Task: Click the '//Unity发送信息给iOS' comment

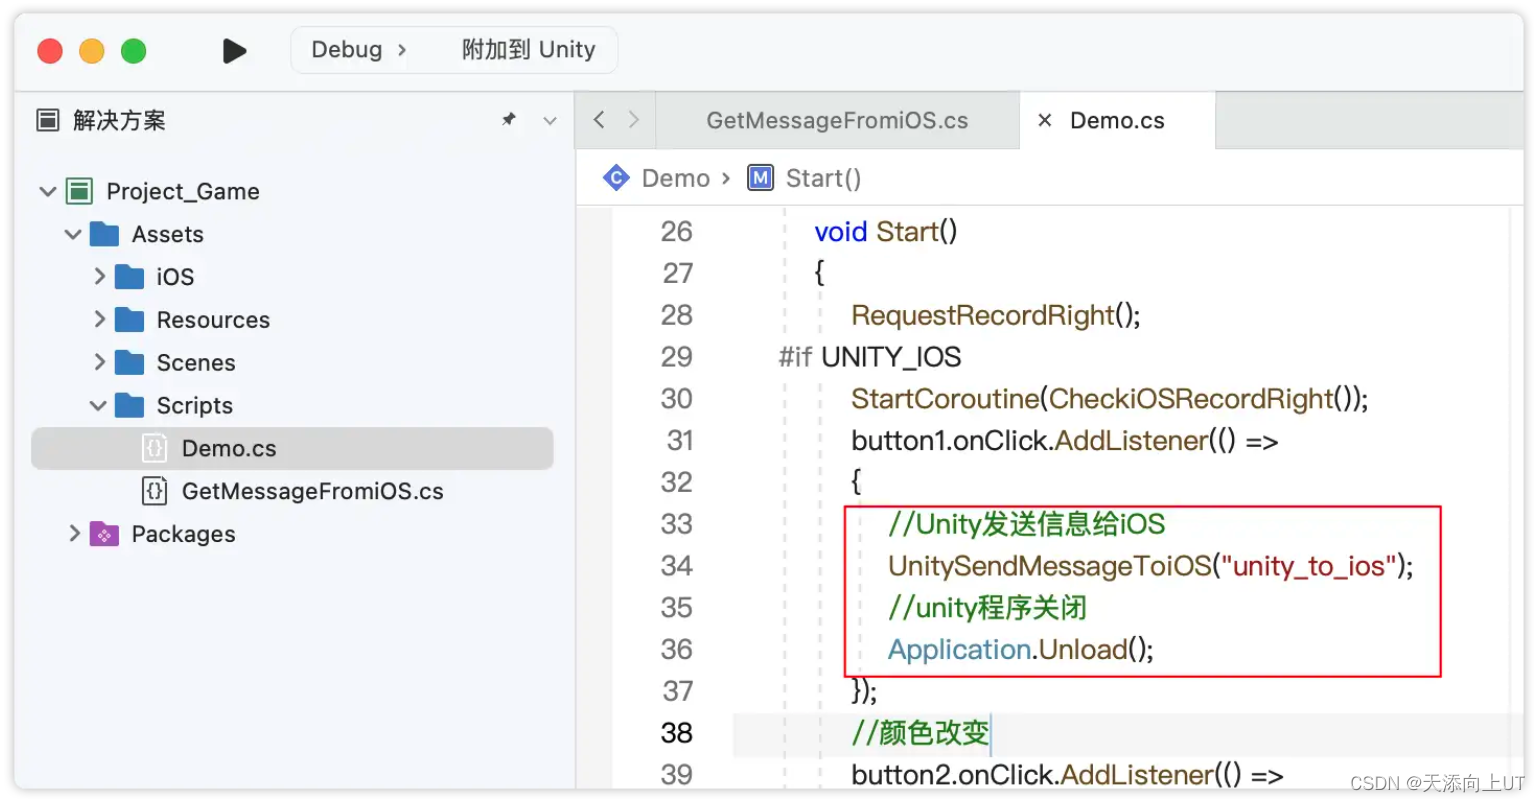Action: click(x=1027, y=524)
